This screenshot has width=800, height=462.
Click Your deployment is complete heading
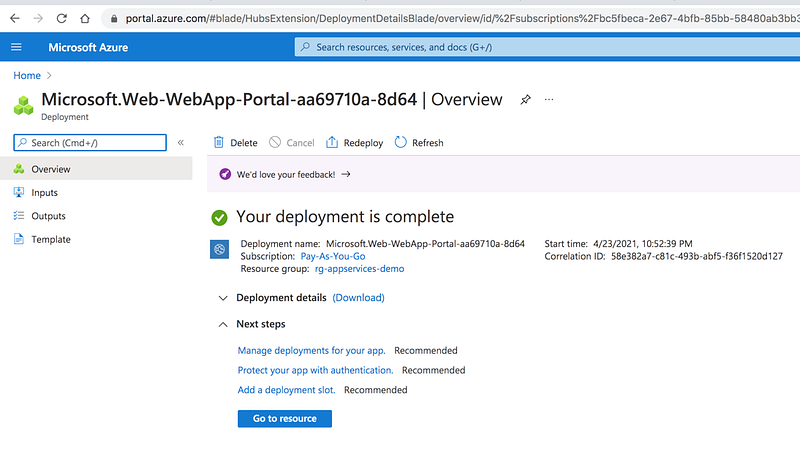click(x=345, y=217)
